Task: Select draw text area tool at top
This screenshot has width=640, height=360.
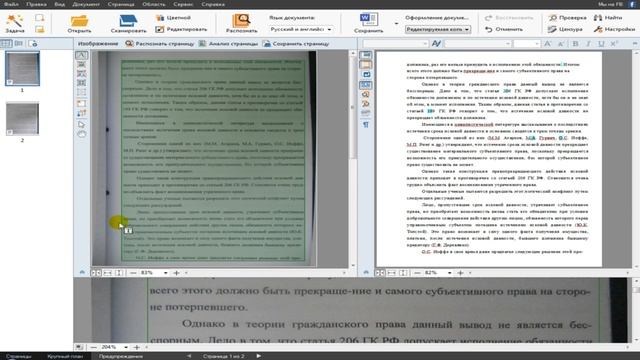Action: point(82,55)
